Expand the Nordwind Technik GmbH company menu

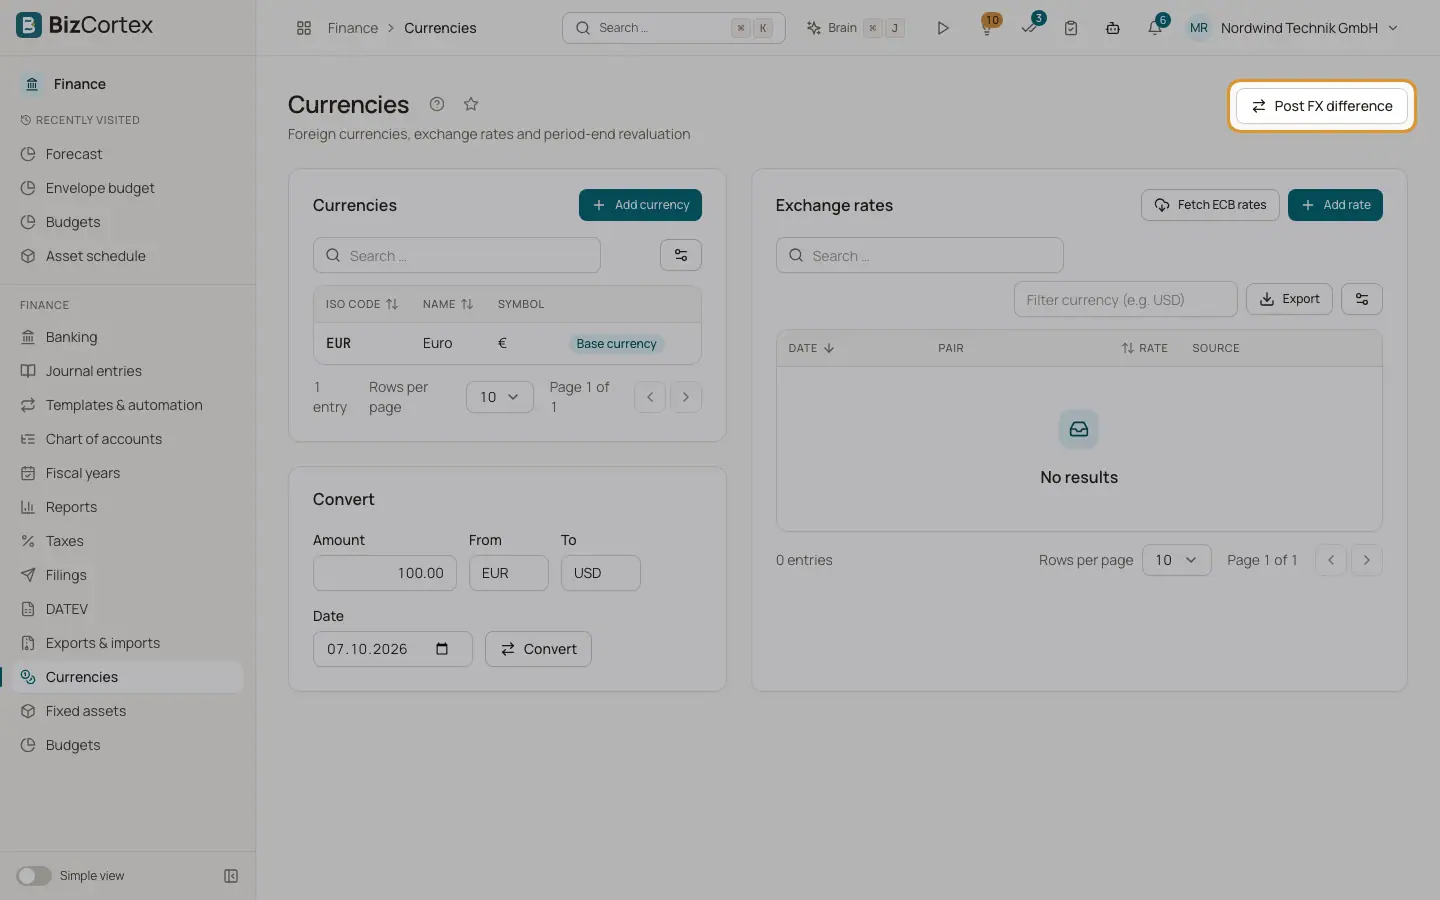[x=1292, y=28]
